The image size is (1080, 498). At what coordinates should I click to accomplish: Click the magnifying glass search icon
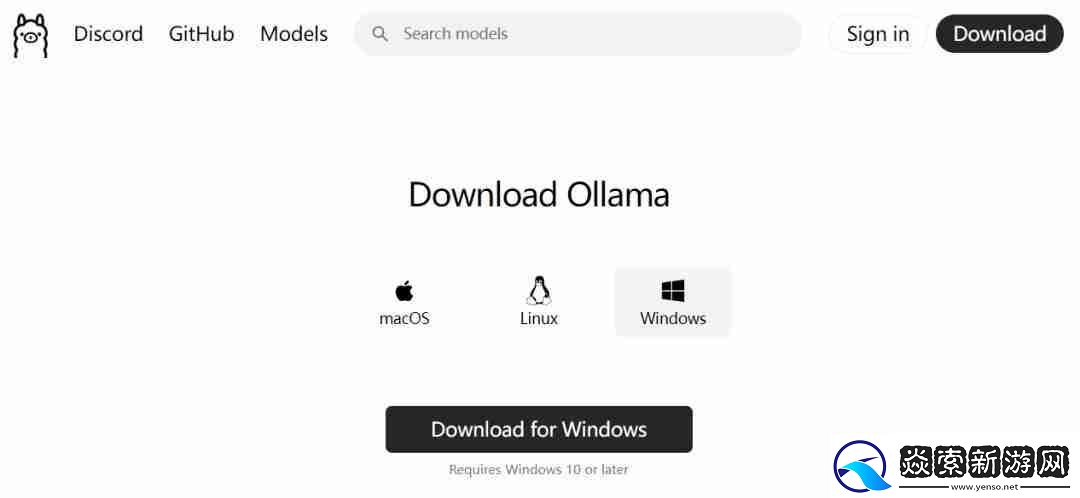380,34
